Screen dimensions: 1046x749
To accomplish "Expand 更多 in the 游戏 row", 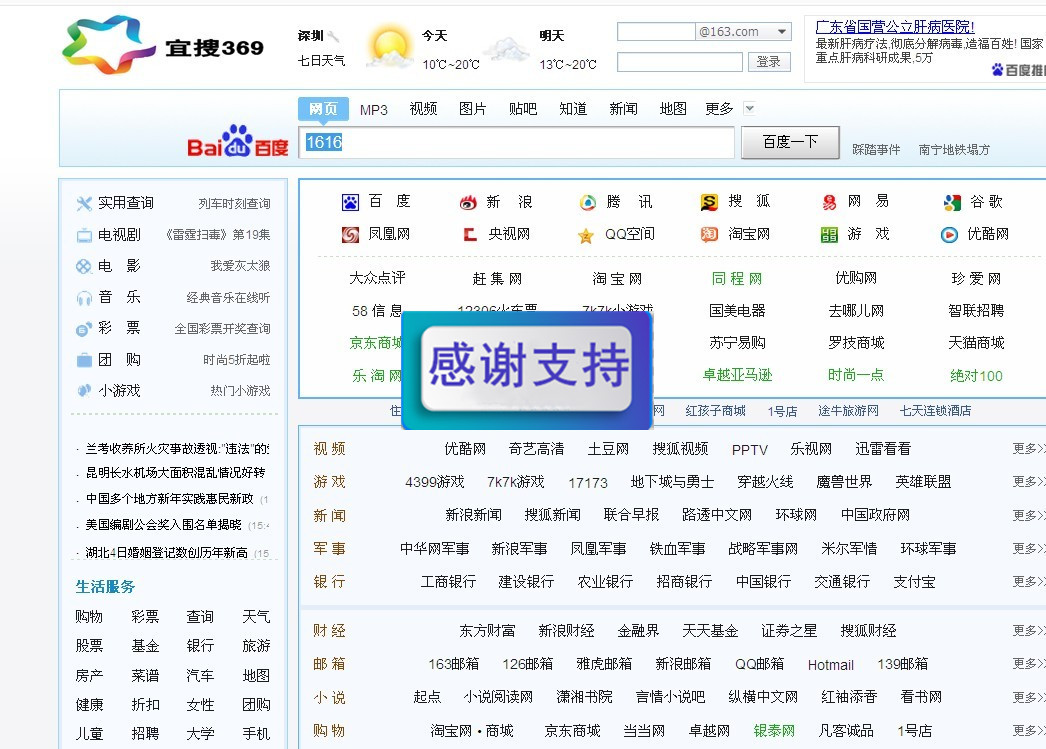I will click(1028, 482).
